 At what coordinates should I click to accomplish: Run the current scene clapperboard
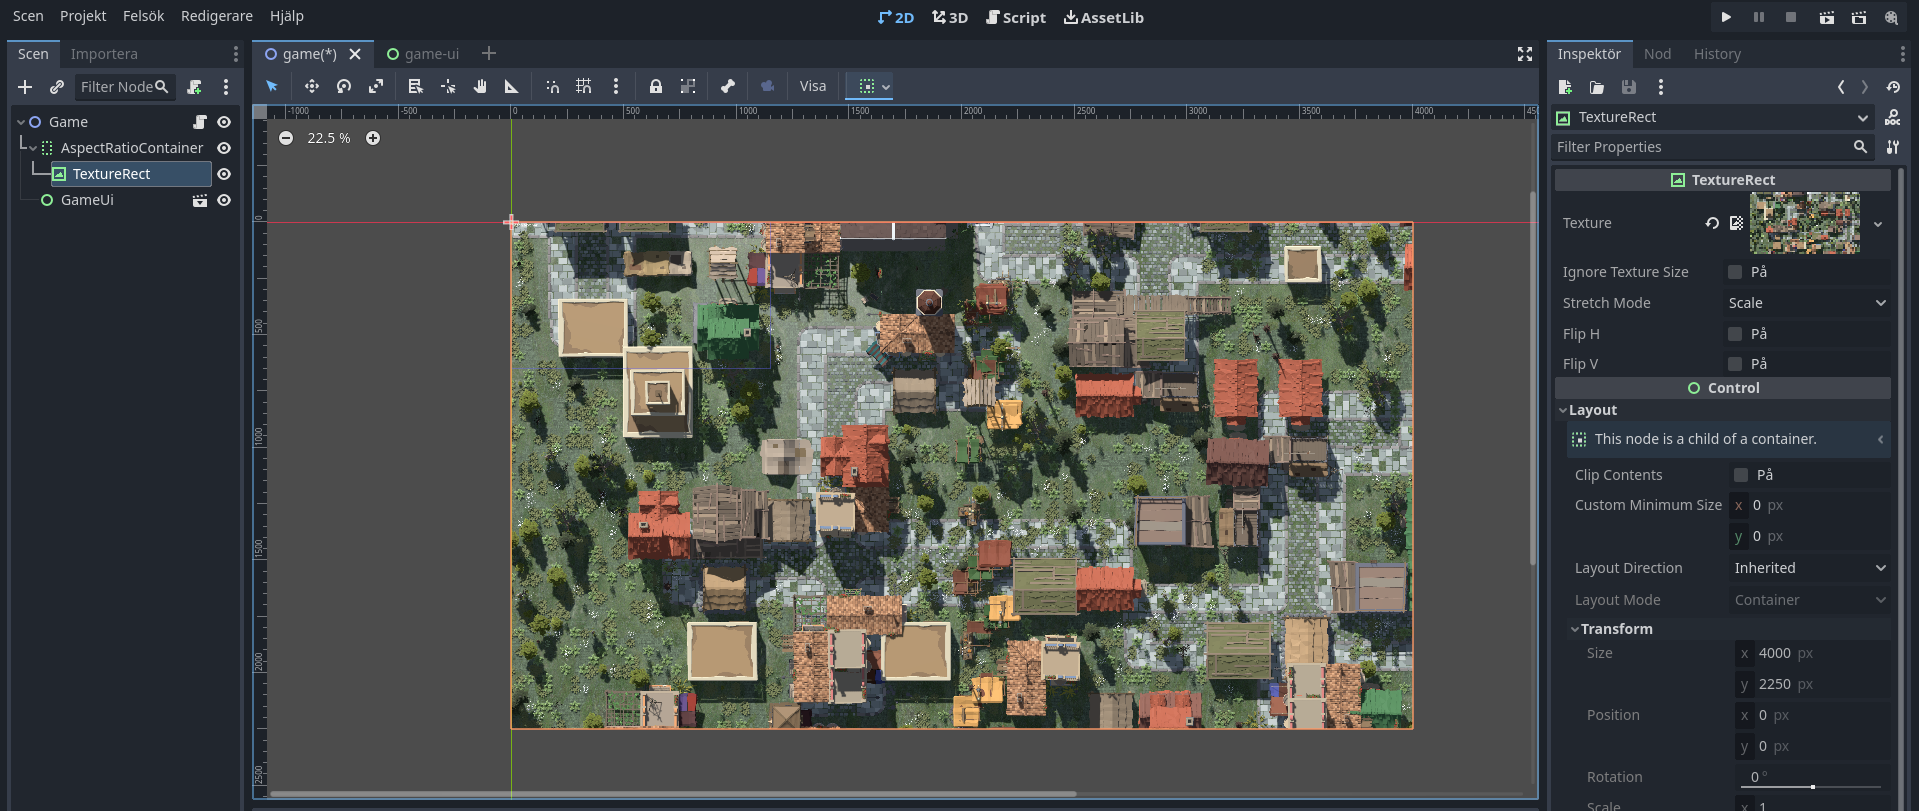pos(1826,17)
